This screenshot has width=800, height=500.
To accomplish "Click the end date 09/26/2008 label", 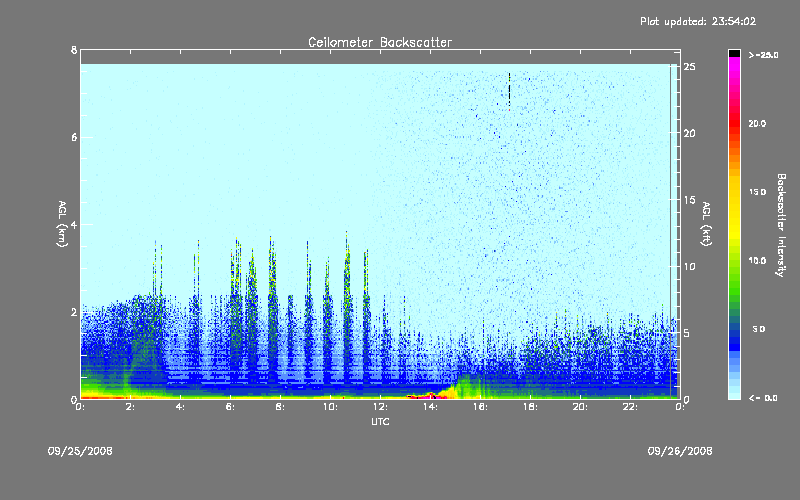I will (680, 451).
